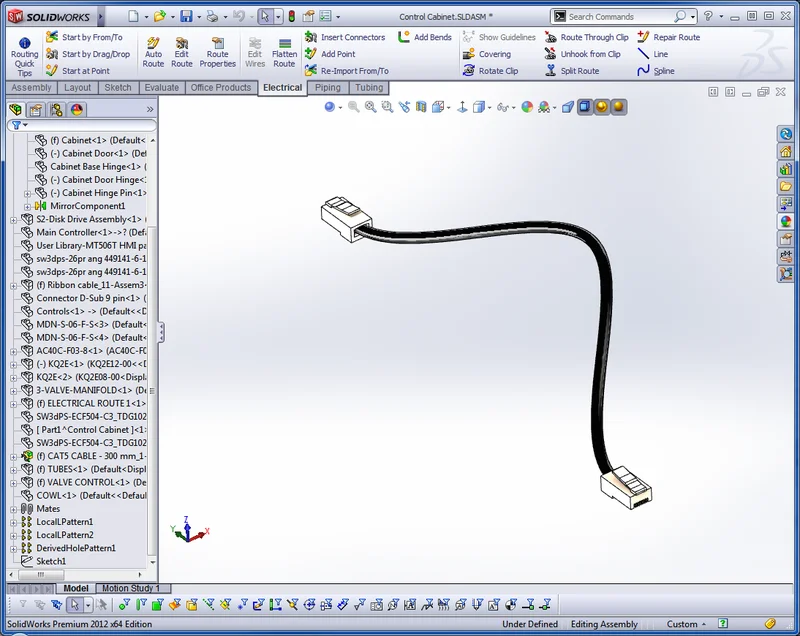800x636 pixels.
Task: Click in the Search Commands field
Action: (620, 16)
